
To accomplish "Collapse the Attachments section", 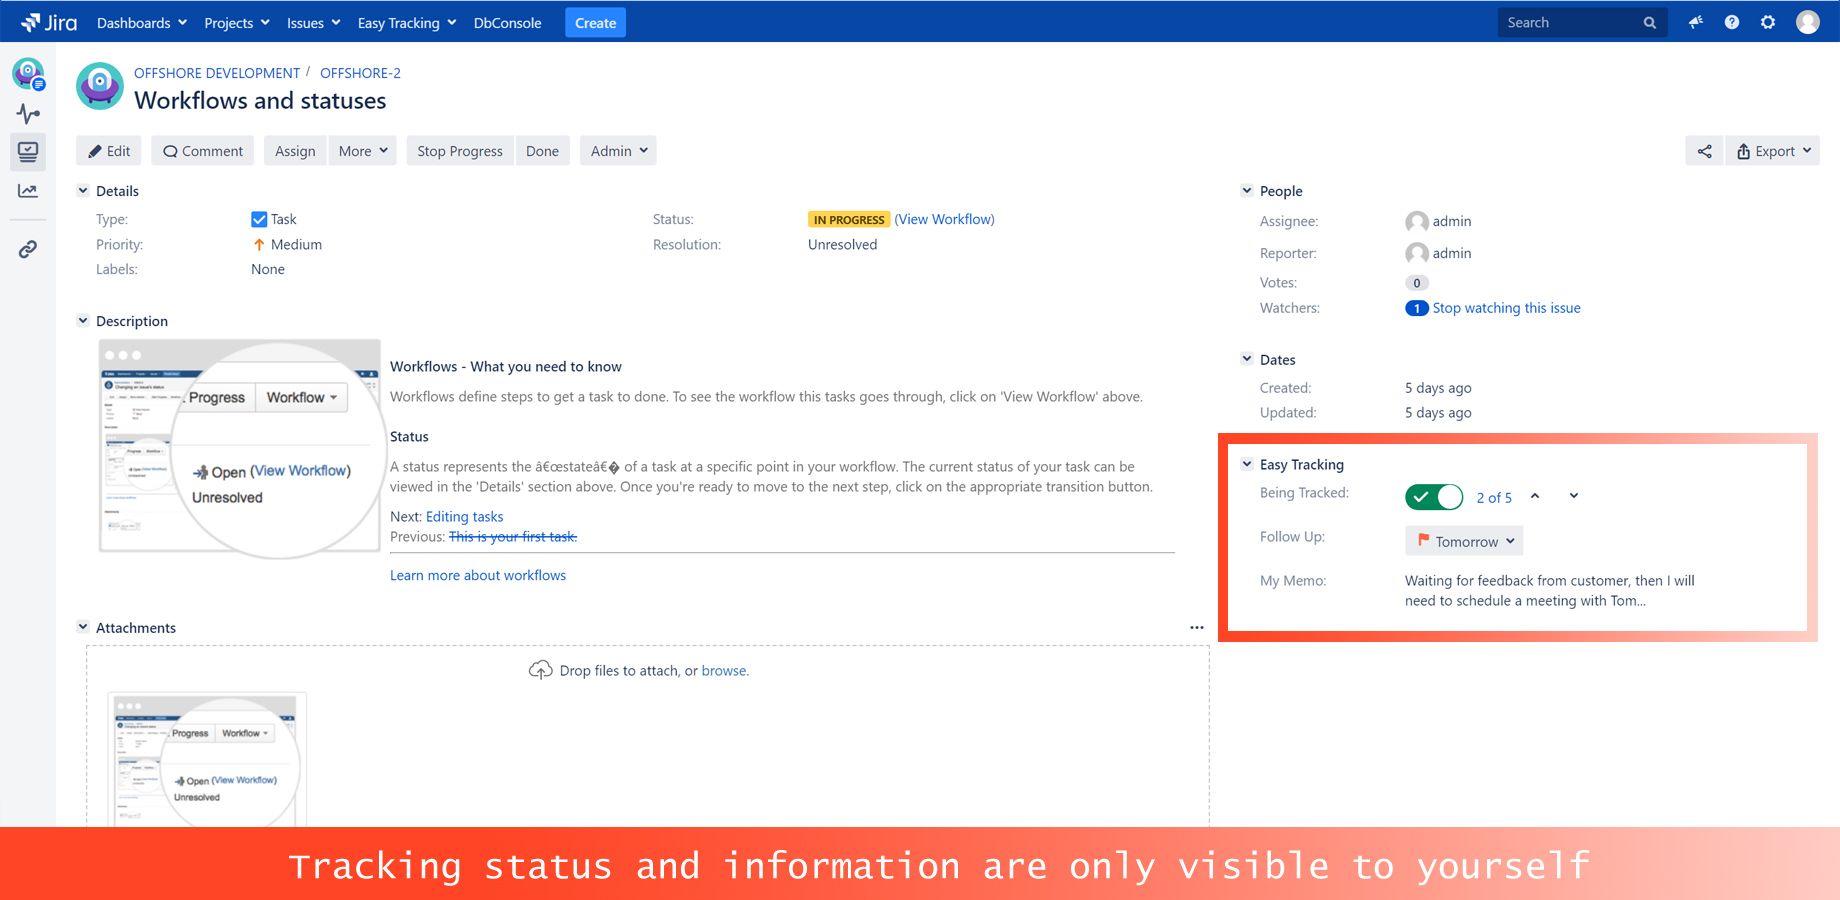I will point(83,627).
